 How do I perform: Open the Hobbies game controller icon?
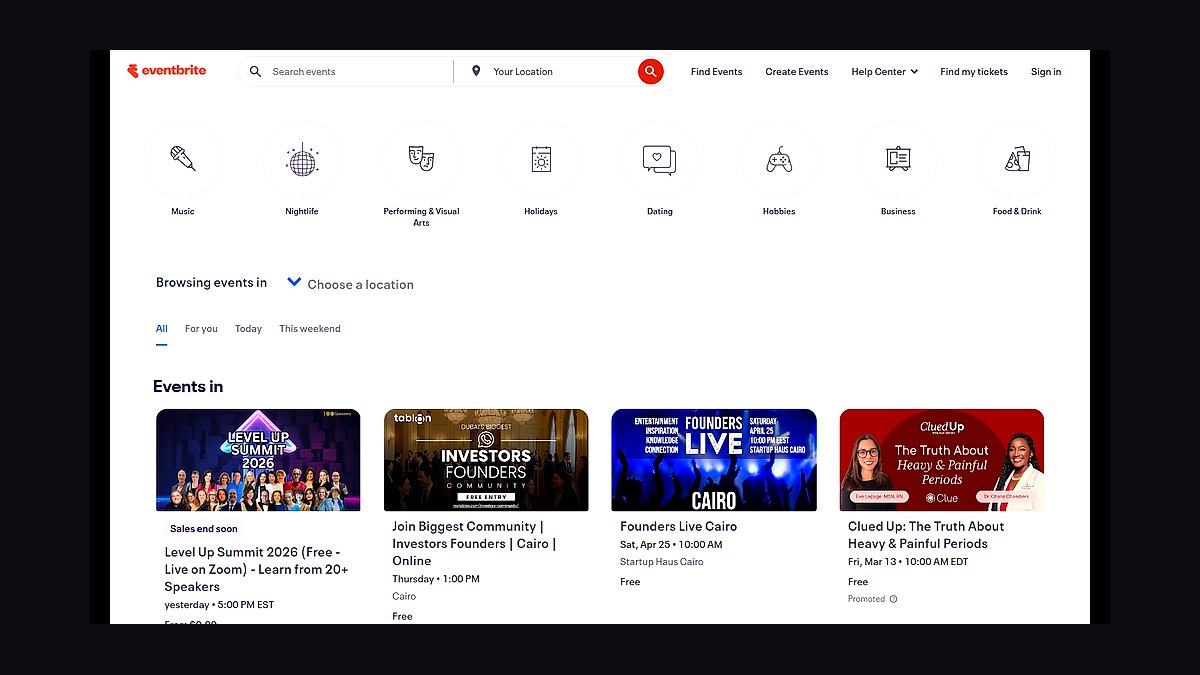point(779,159)
